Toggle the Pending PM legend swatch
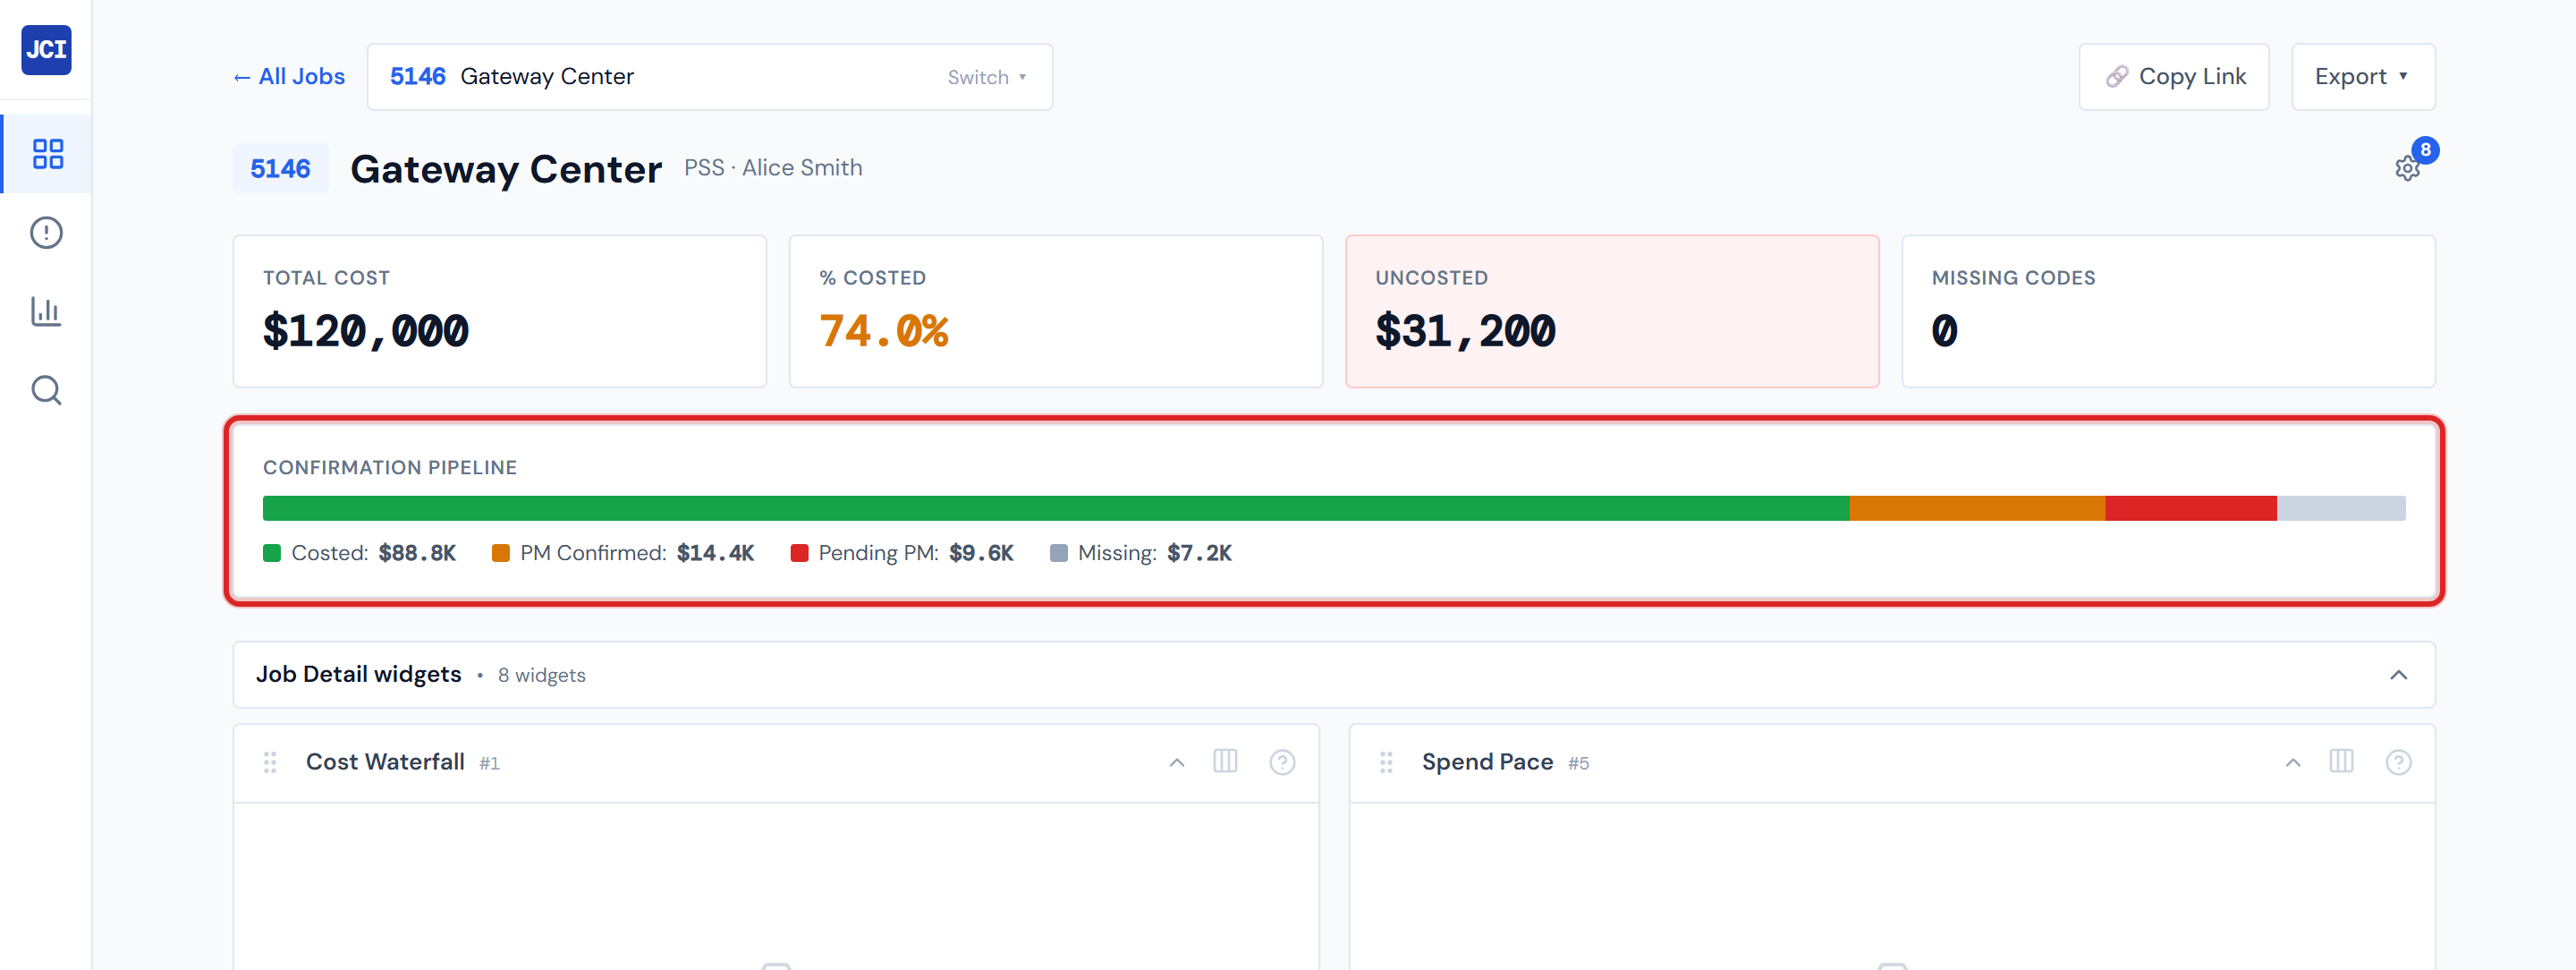The image size is (2576, 970). click(x=799, y=552)
